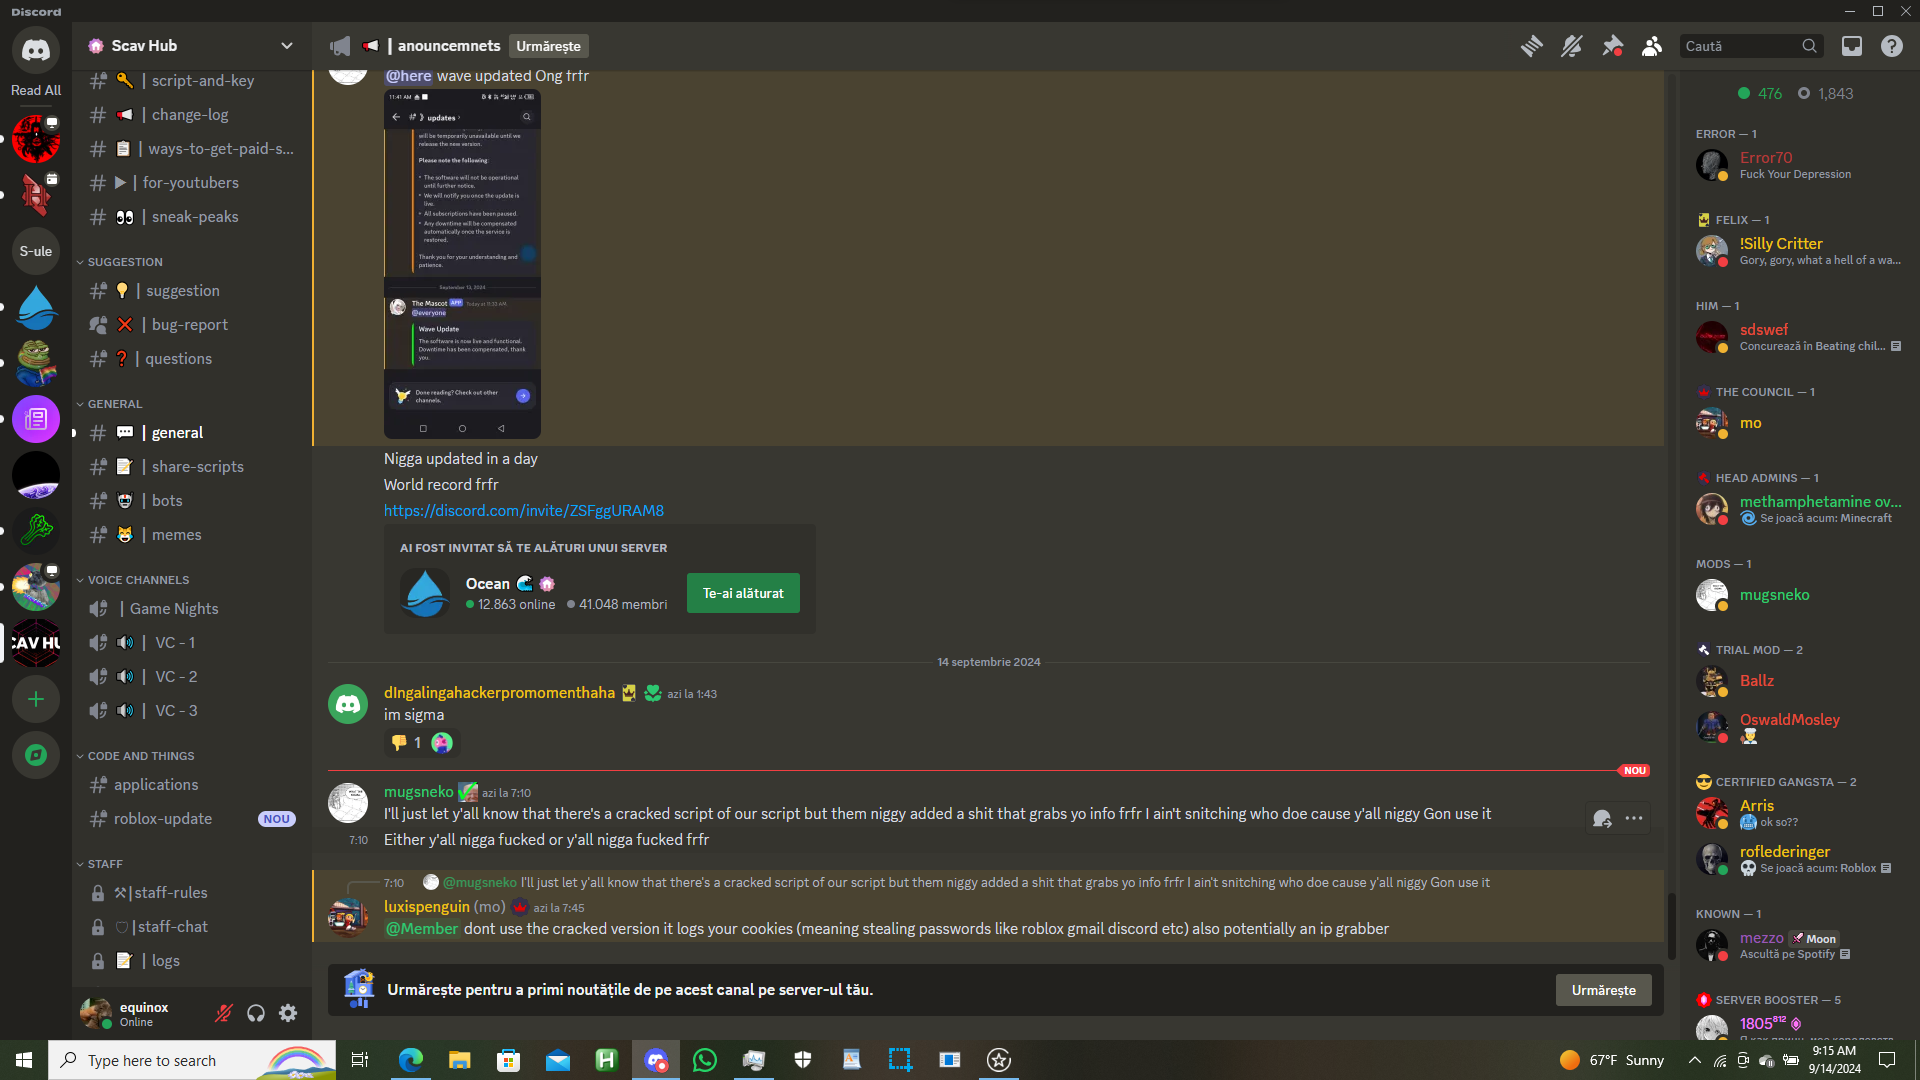Click the Caută search field
Screen dimensions: 1920x1080
pos(1740,46)
